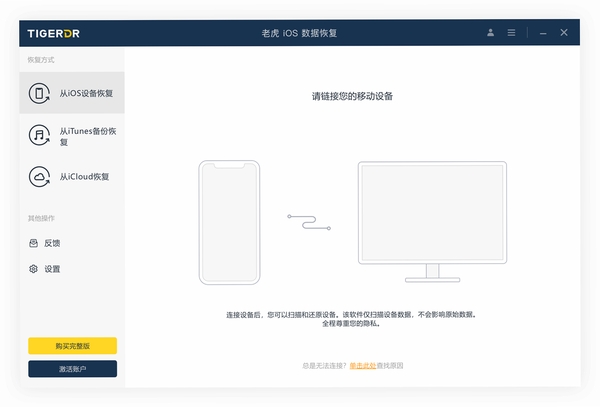This screenshot has width=600, height=407.
Task: Click the 全程尊重您的隐私 text line
Action: pyautogui.click(x=351, y=324)
